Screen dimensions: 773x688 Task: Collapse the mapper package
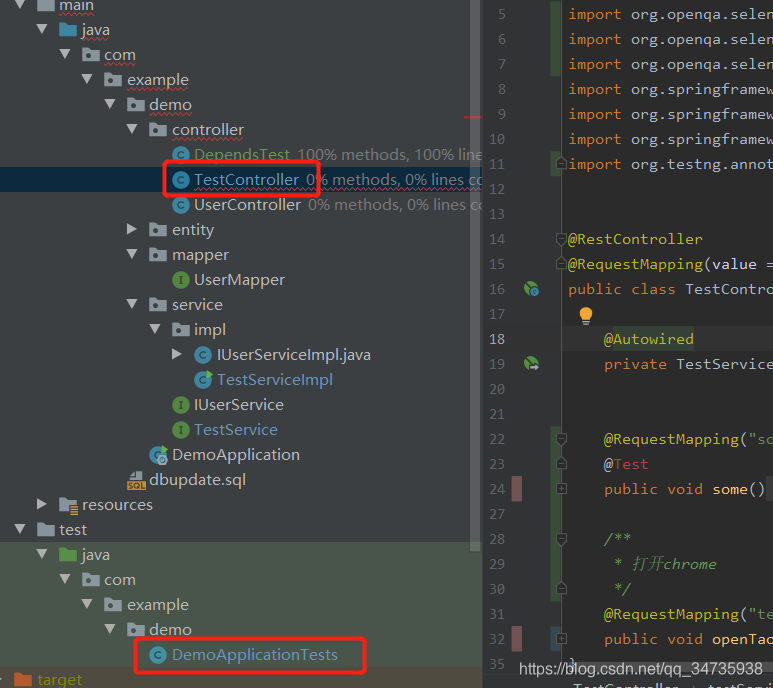point(132,254)
